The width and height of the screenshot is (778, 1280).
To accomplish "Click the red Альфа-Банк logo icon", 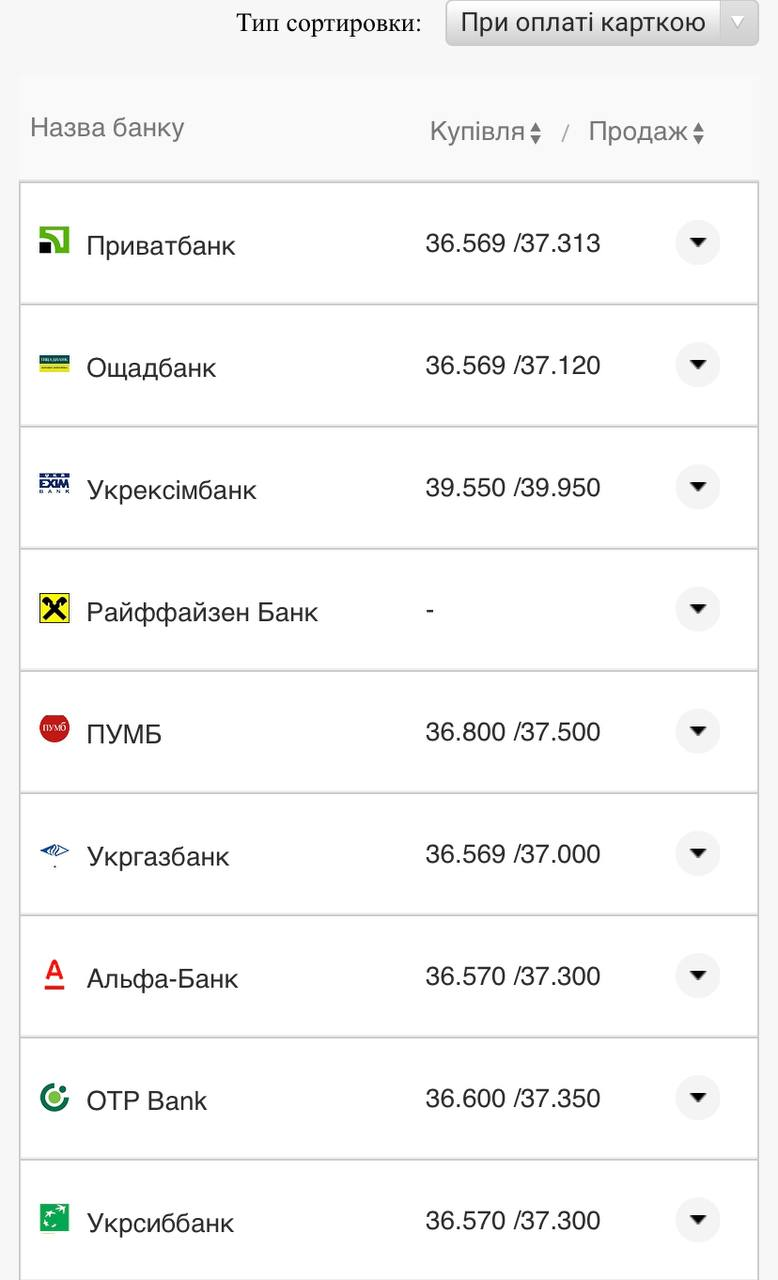I will tap(54, 974).
